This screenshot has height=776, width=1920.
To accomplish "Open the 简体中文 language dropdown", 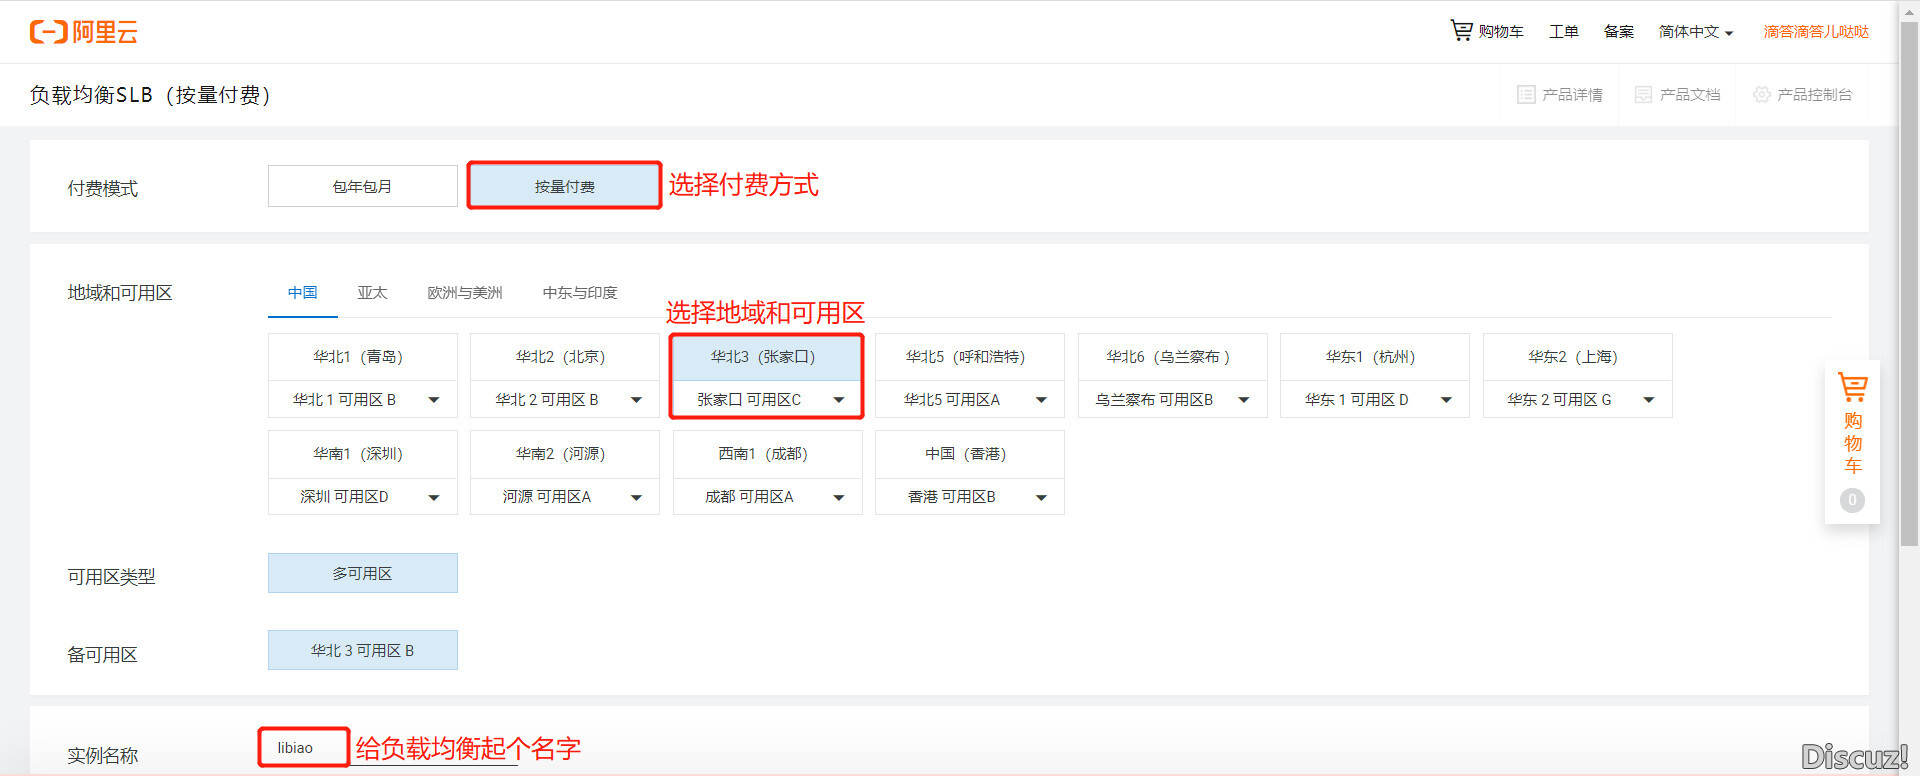I will [1695, 32].
